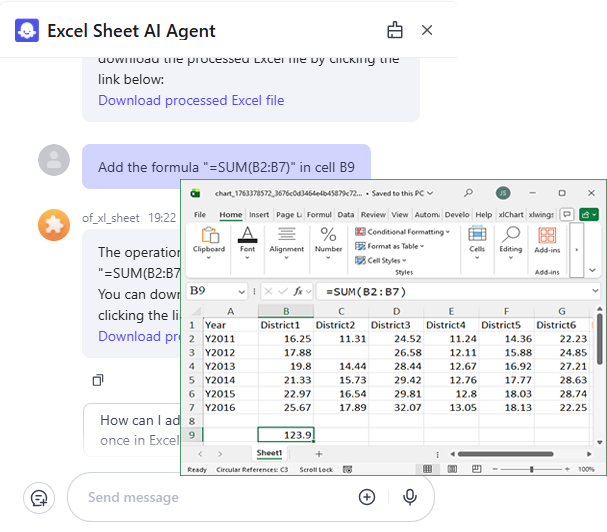The height and width of the screenshot is (532, 607).
Task: Click the orange of_xl_sheet plugin avatar
Action: click(54, 225)
